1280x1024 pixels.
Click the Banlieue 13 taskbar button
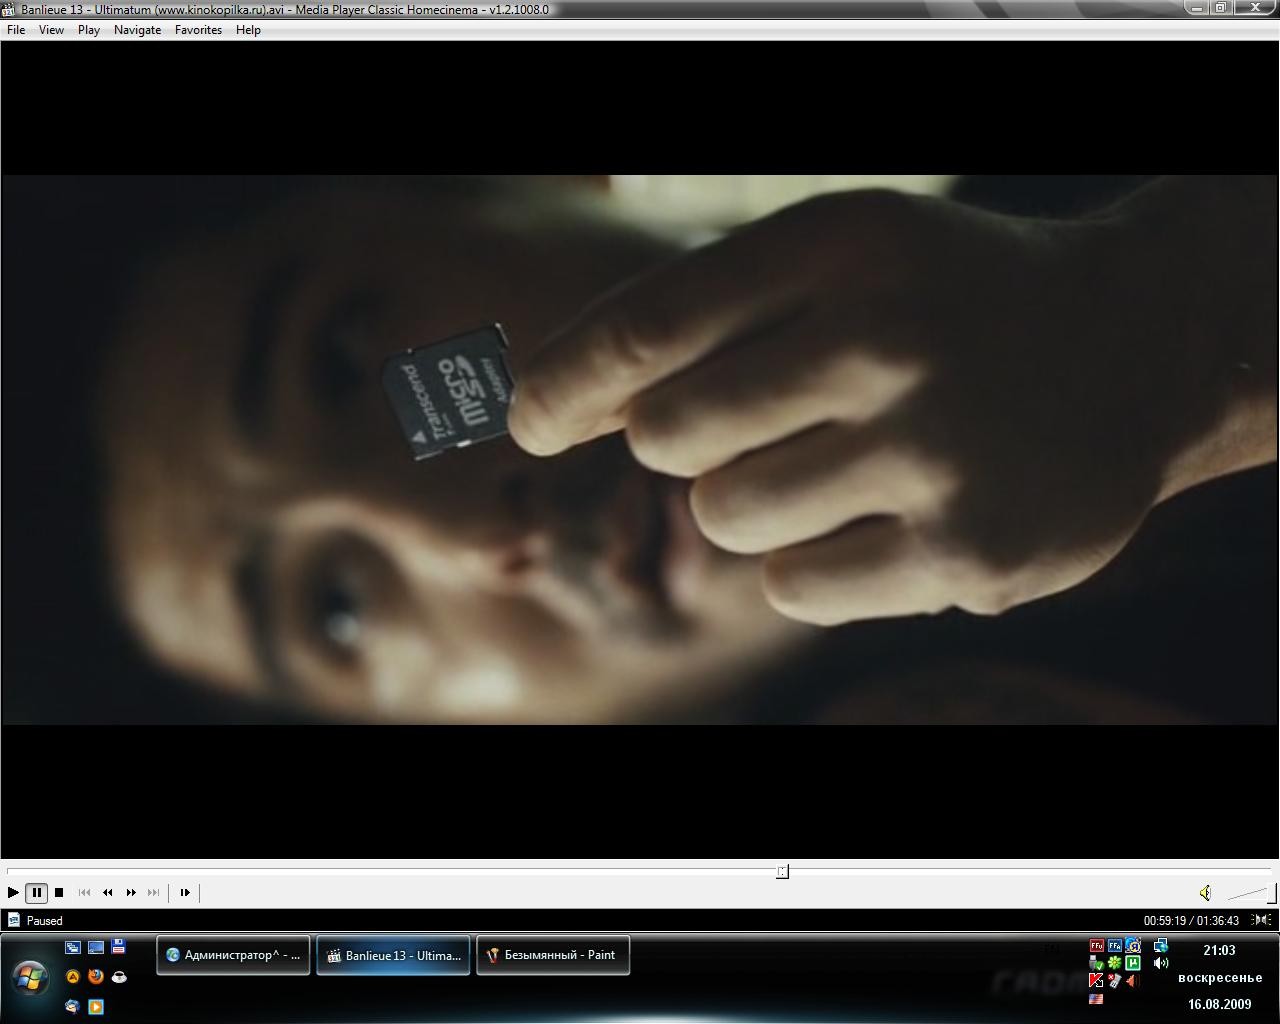tap(393, 955)
